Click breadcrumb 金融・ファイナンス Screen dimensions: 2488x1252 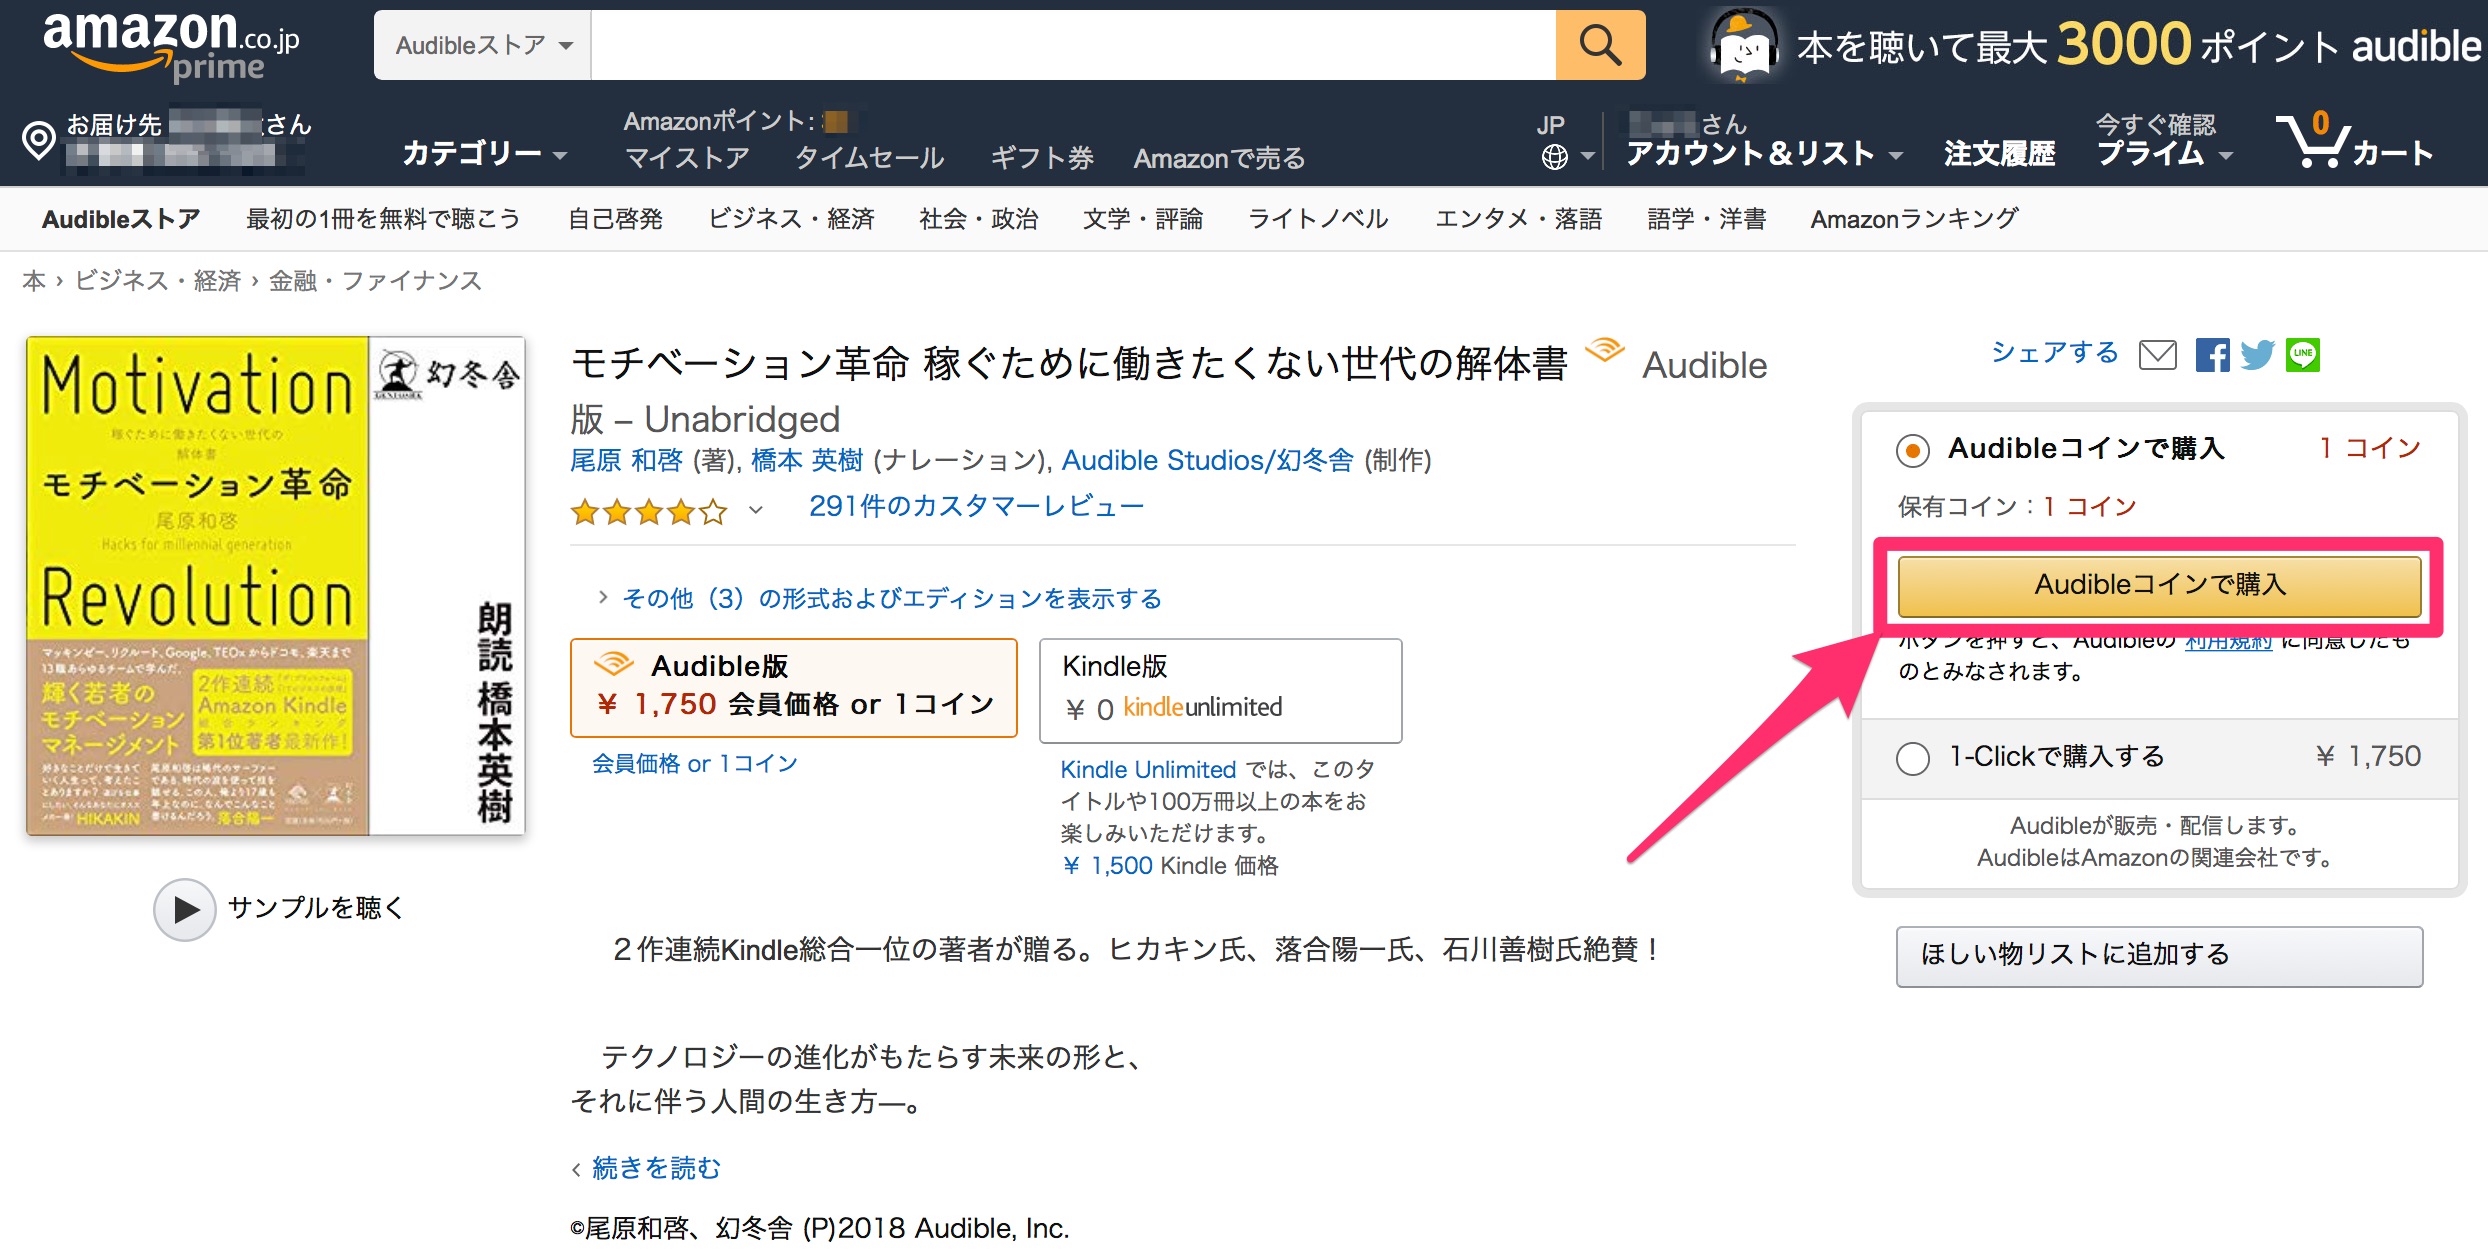(x=375, y=281)
